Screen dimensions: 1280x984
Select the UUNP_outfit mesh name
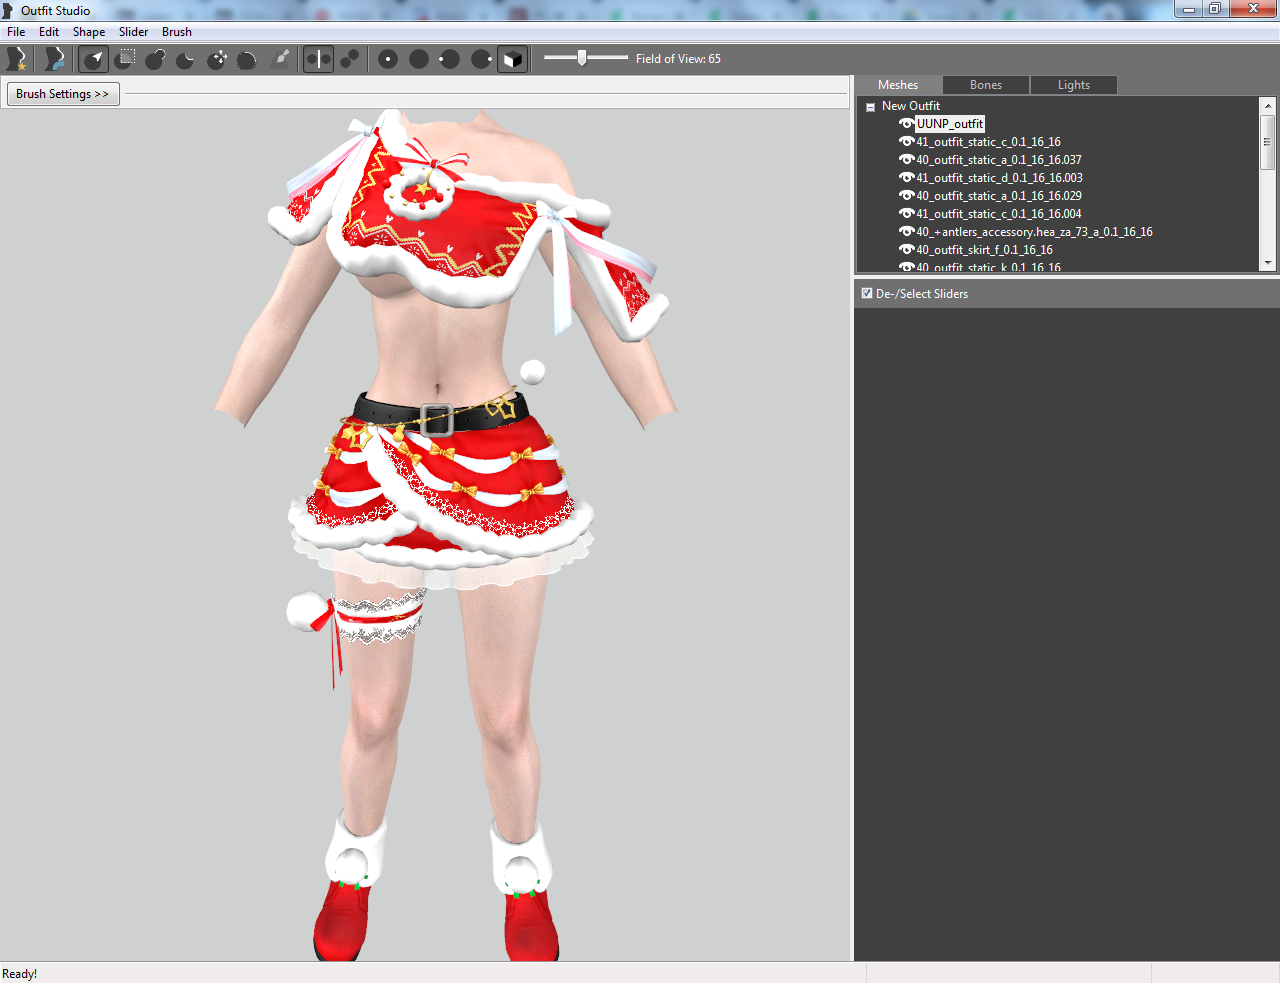click(950, 124)
